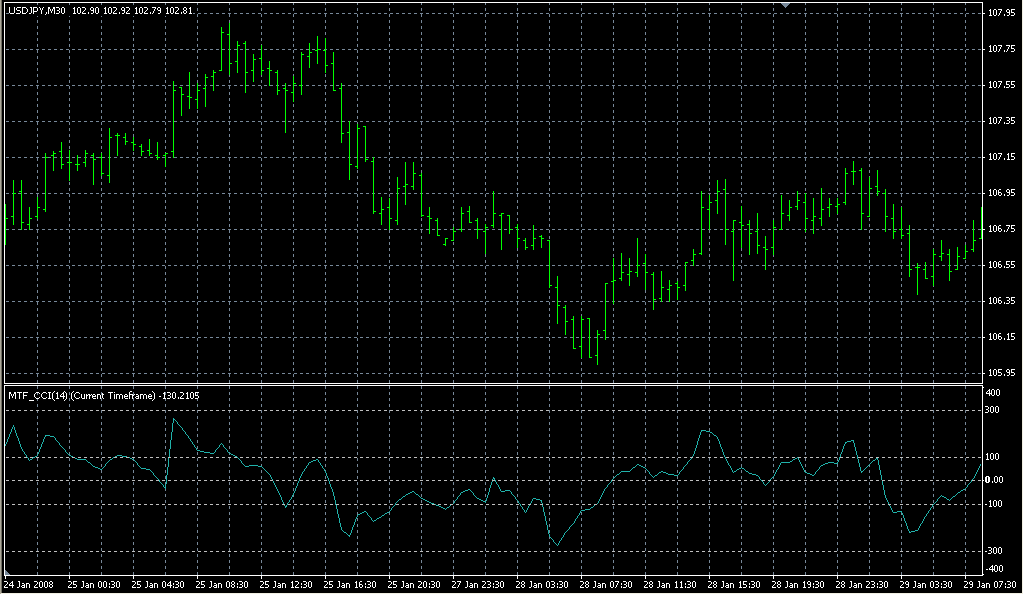Click the highest price bar near 107.85

click(227, 40)
